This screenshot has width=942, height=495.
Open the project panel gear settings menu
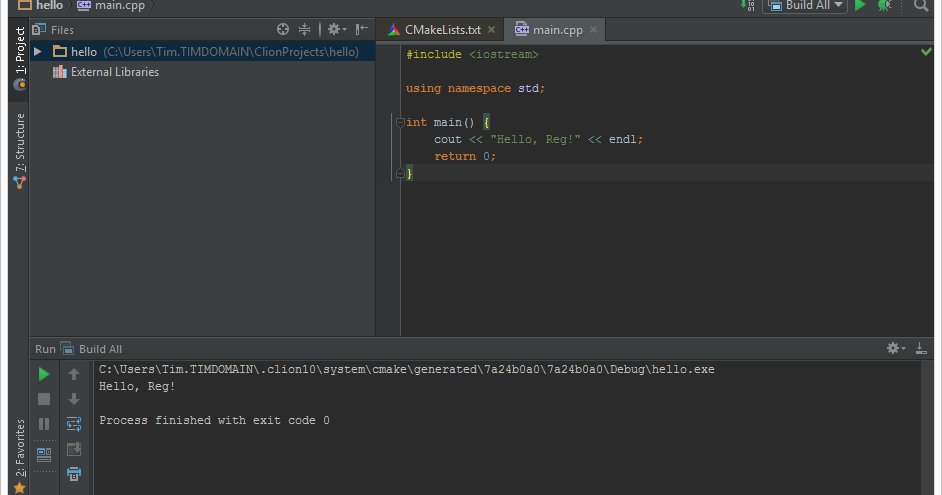coord(336,29)
